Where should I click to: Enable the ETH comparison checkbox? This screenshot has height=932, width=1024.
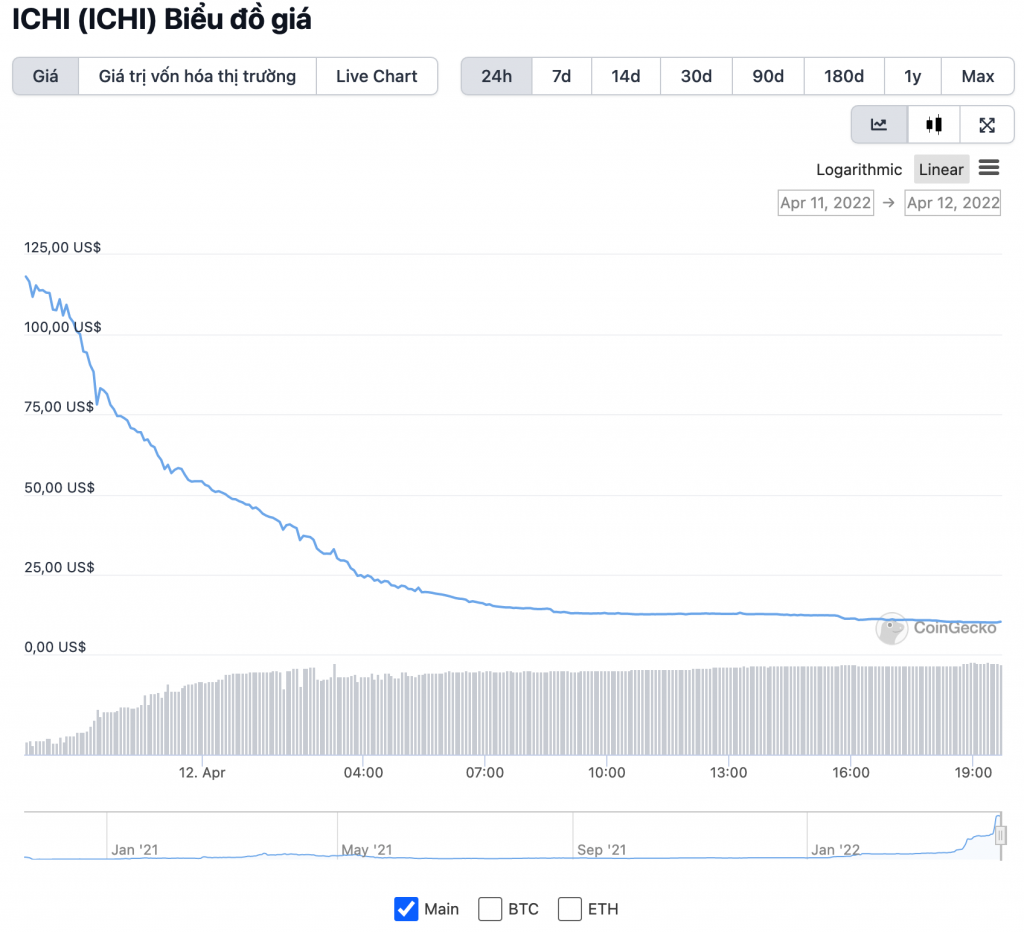coord(569,908)
